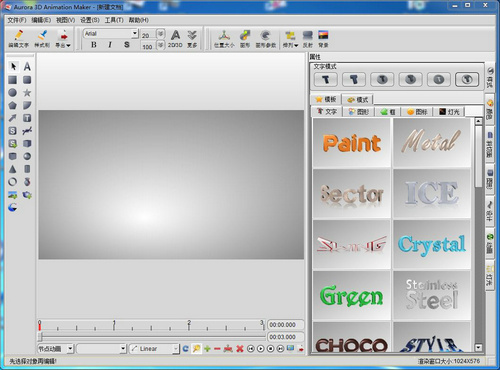Click the reflection toolbar icon
500x370 pixels.
tap(308, 39)
